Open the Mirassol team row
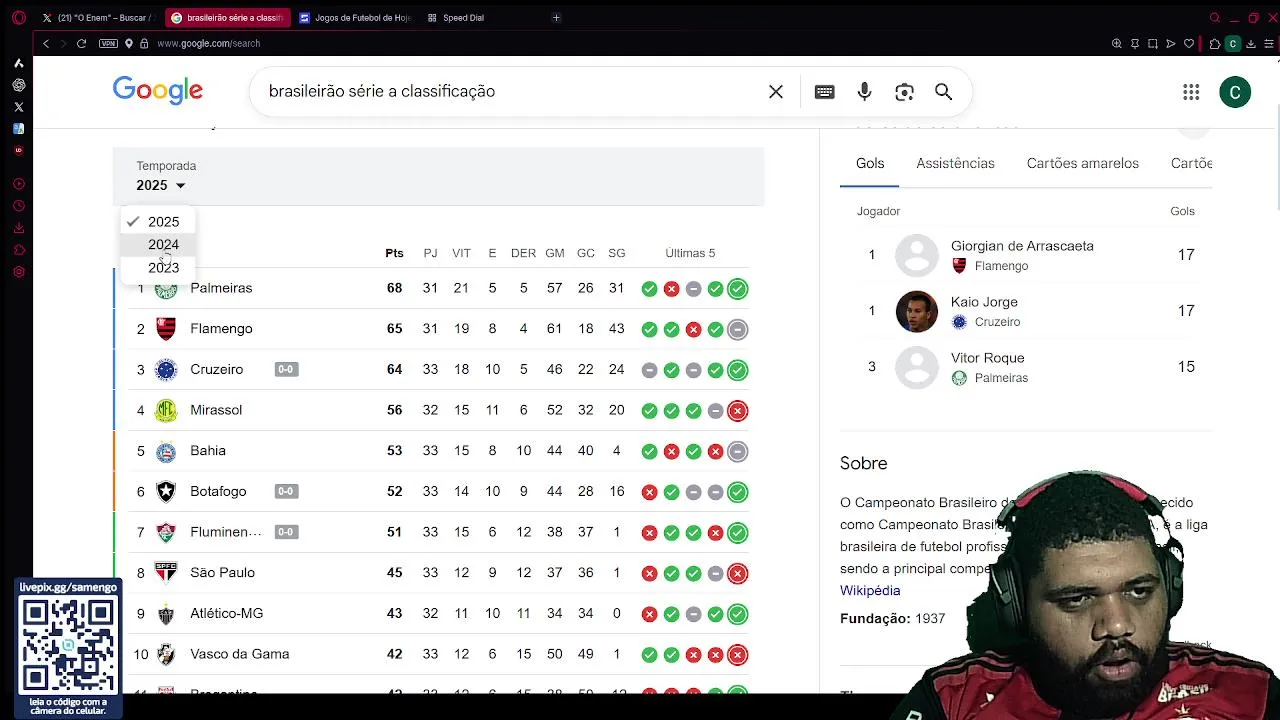The image size is (1280, 720). tap(438, 410)
